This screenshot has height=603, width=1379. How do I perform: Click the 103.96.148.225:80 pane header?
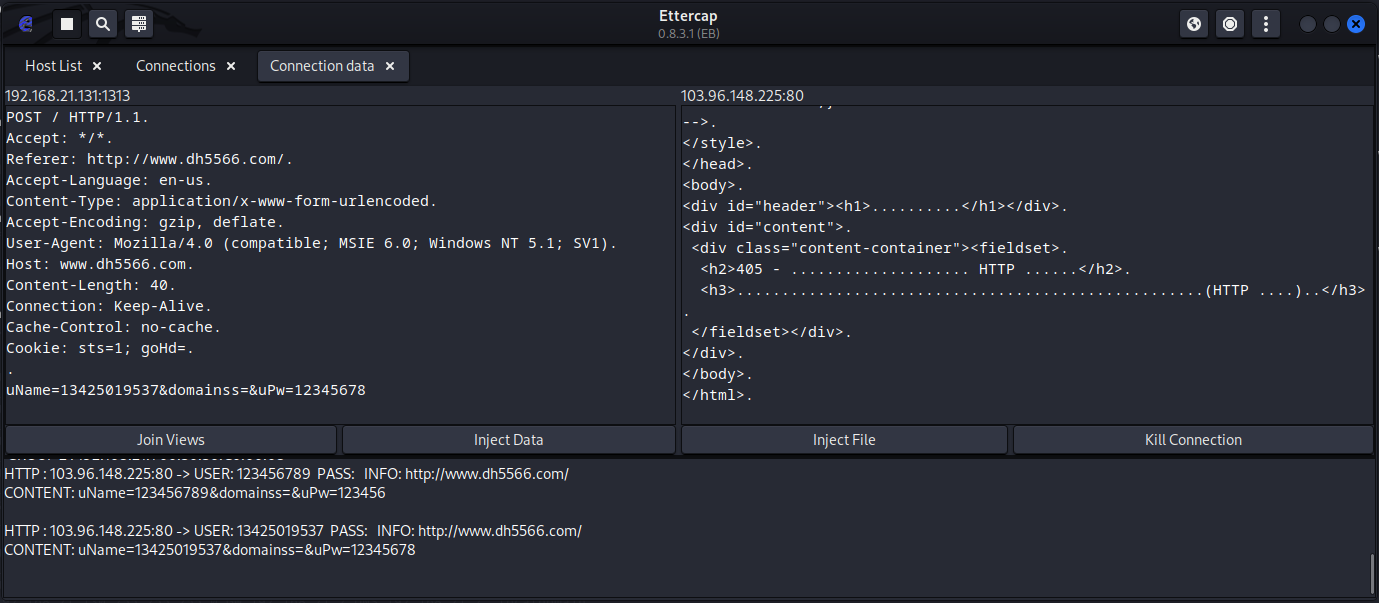click(742, 96)
